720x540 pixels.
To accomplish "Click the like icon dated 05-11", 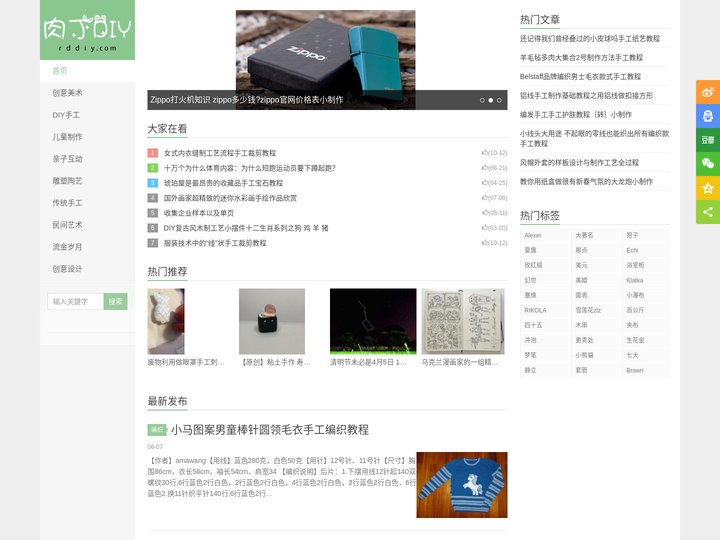I will pos(484,213).
